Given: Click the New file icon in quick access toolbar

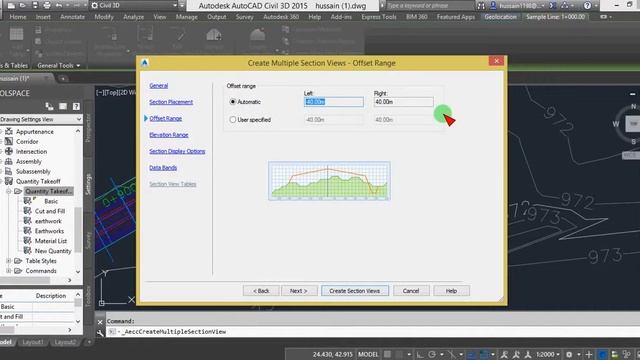Looking at the screenshot, I should click(x=11, y=5).
